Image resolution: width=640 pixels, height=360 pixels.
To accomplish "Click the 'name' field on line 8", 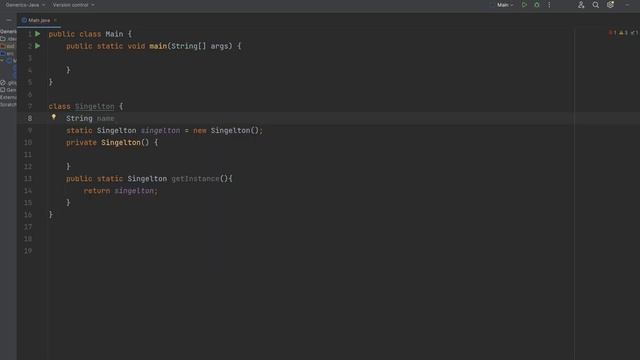I will 105,118.
